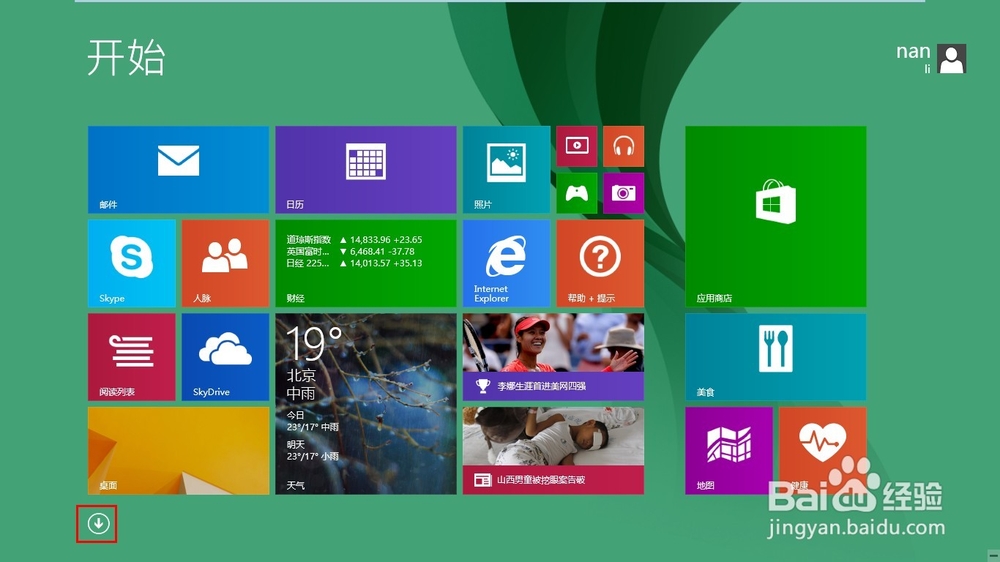1000x562 pixels.
Task: Open the user account picture menu
Action: coord(952,59)
